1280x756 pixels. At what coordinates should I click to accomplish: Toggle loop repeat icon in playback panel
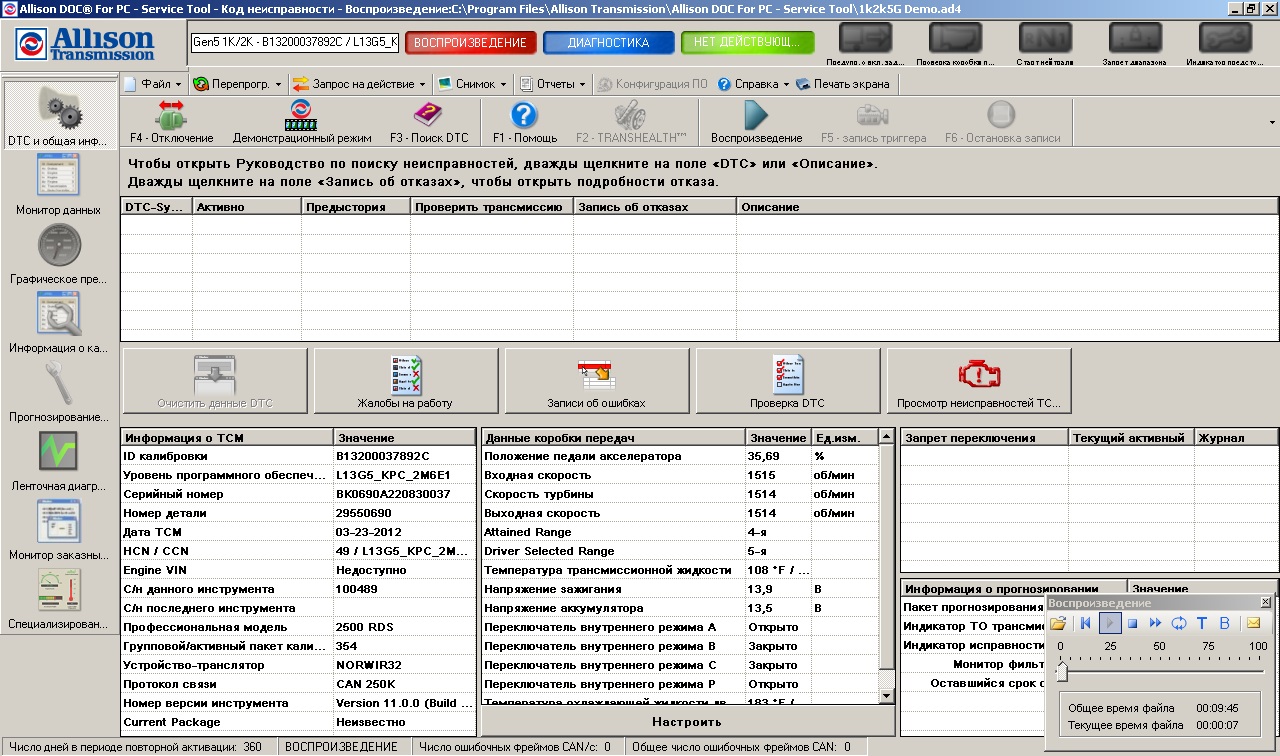click(x=1179, y=623)
